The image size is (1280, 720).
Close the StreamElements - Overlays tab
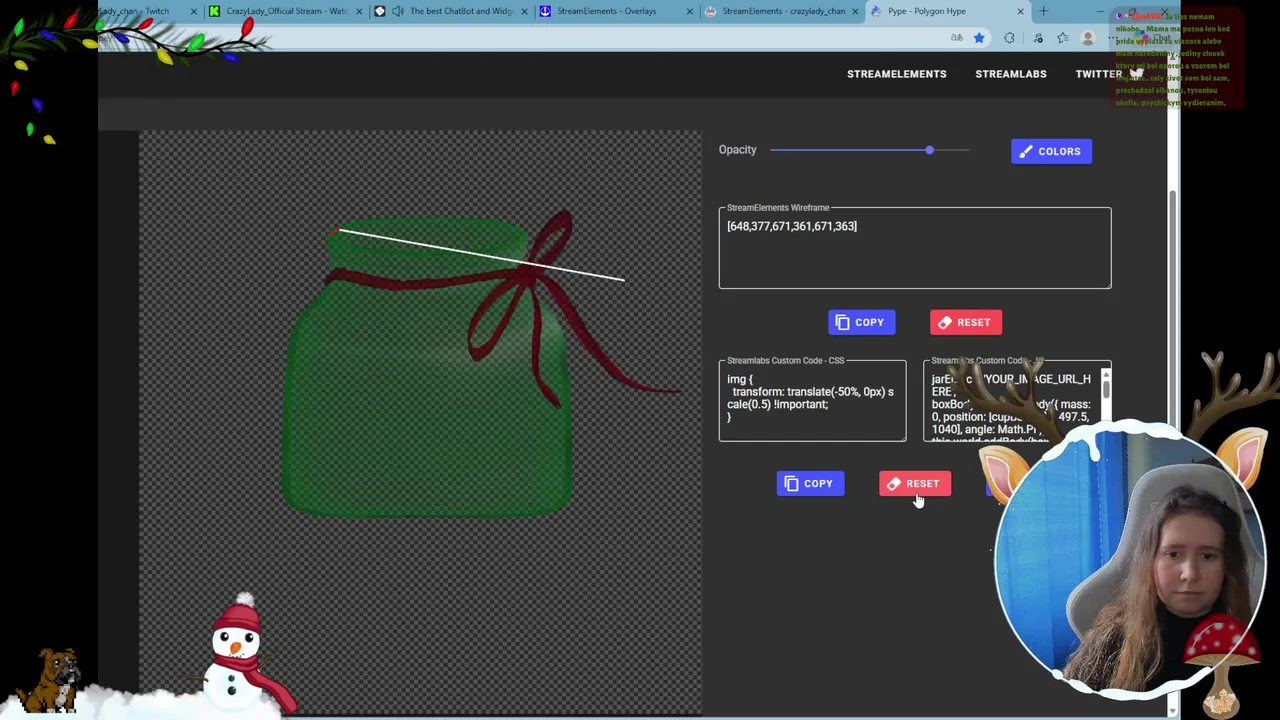[689, 11]
